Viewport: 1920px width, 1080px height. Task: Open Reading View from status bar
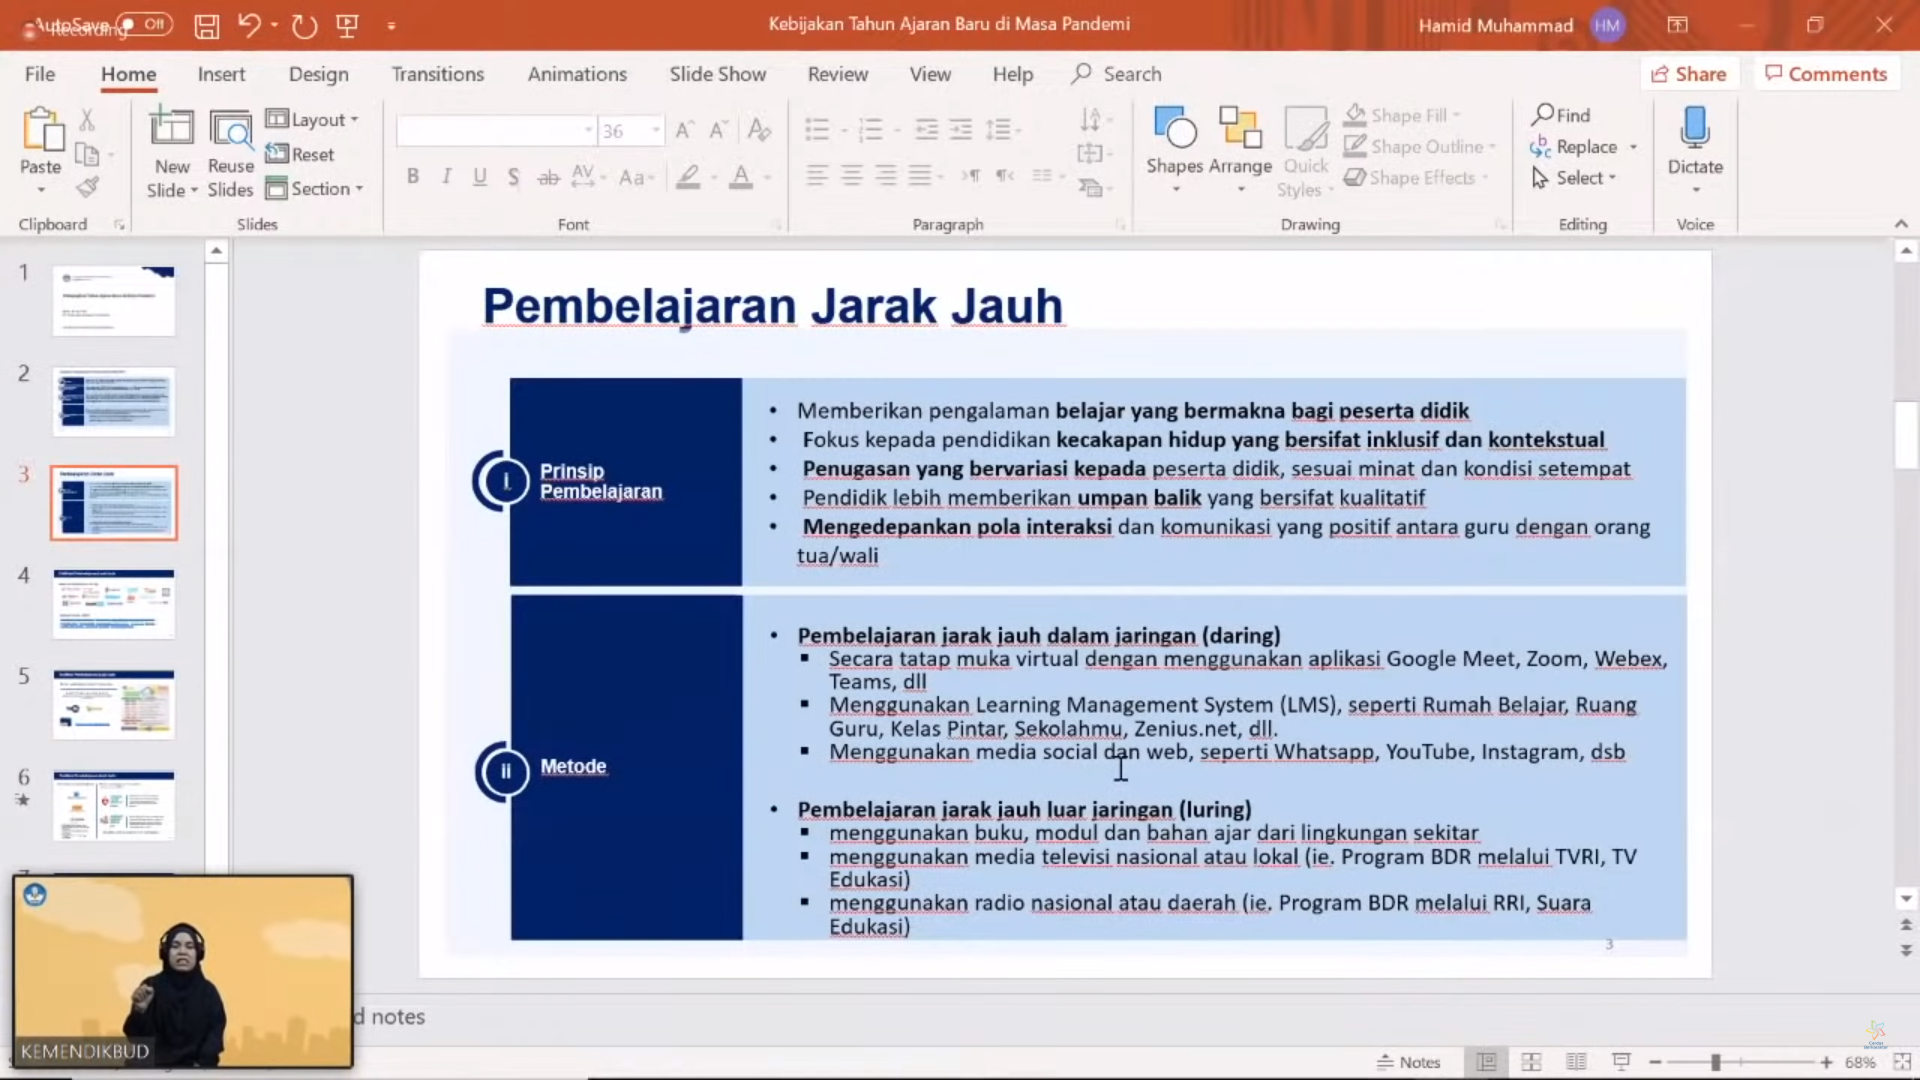1576,1062
